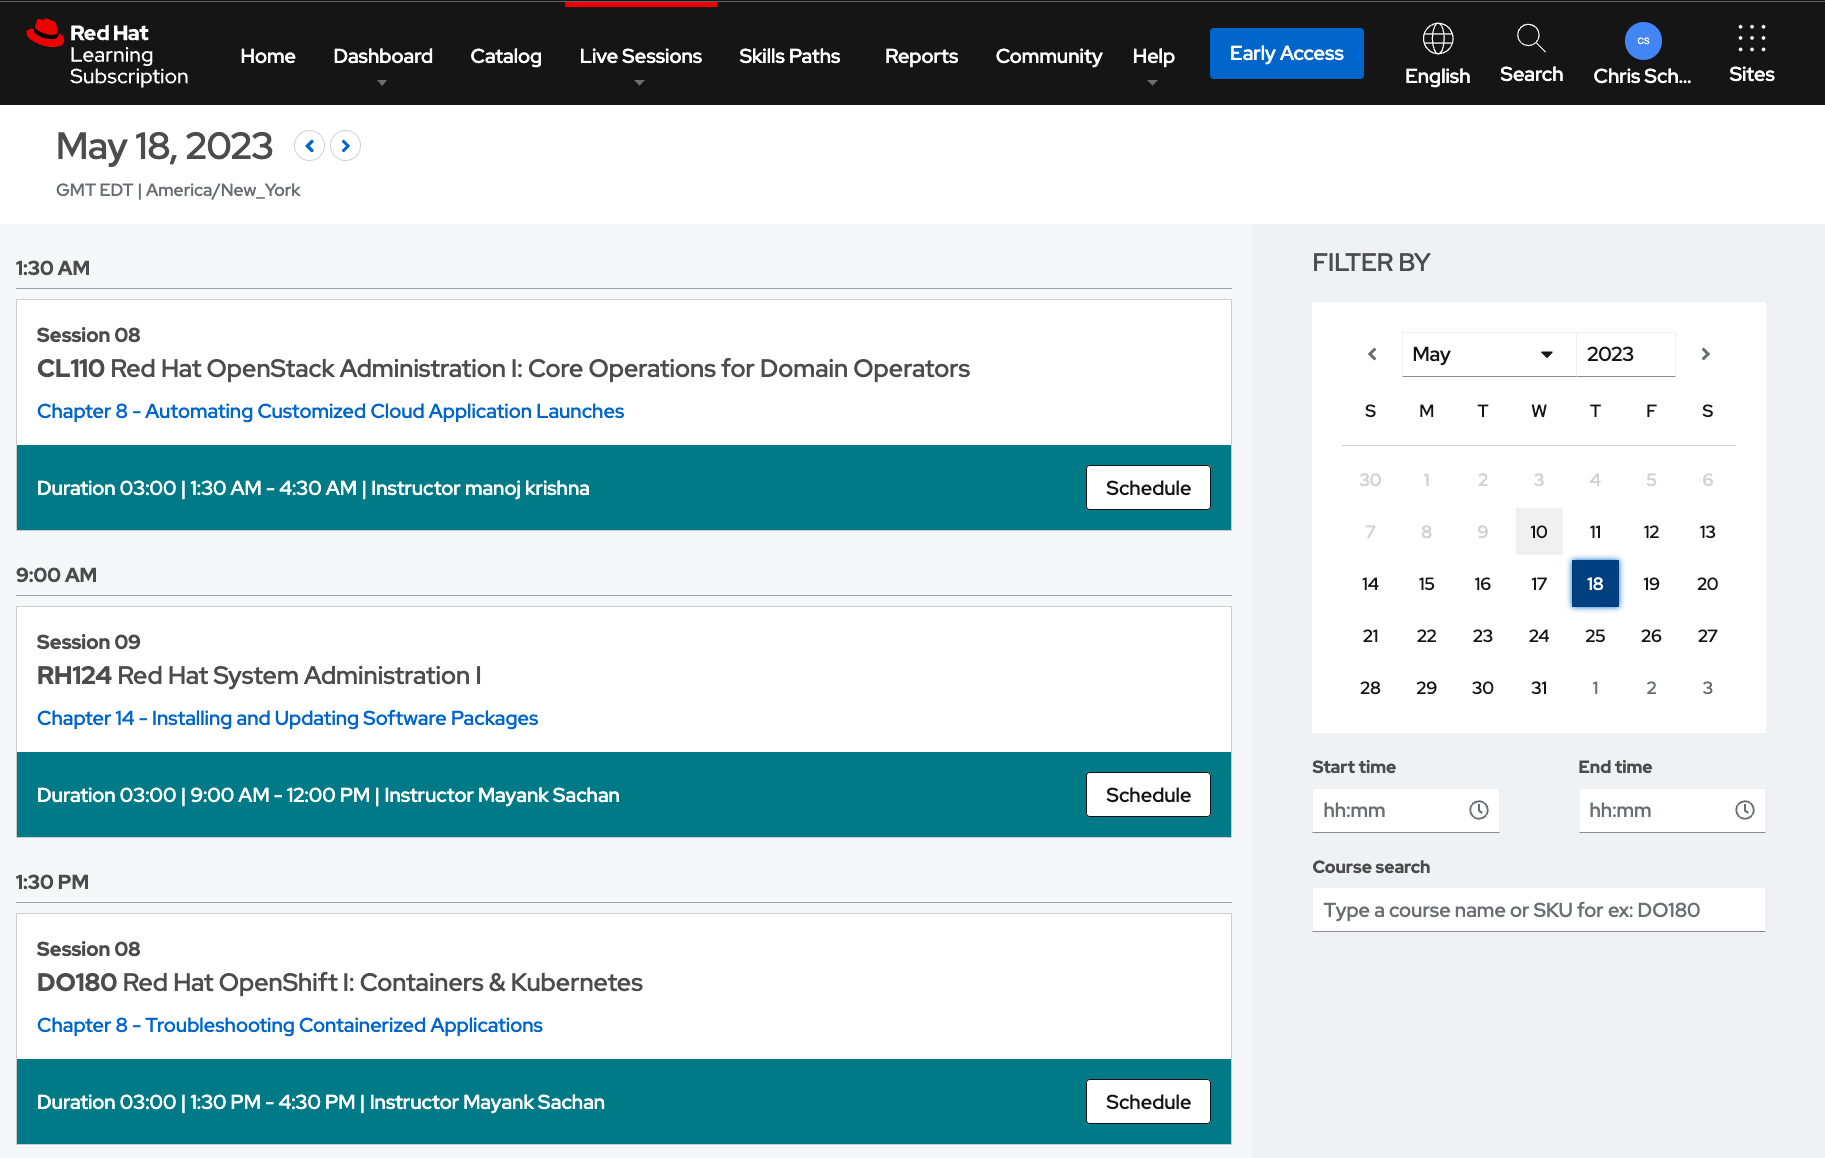Open the Skills Paths tab
Viewport: 1825px width, 1158px height.
coord(789,57)
